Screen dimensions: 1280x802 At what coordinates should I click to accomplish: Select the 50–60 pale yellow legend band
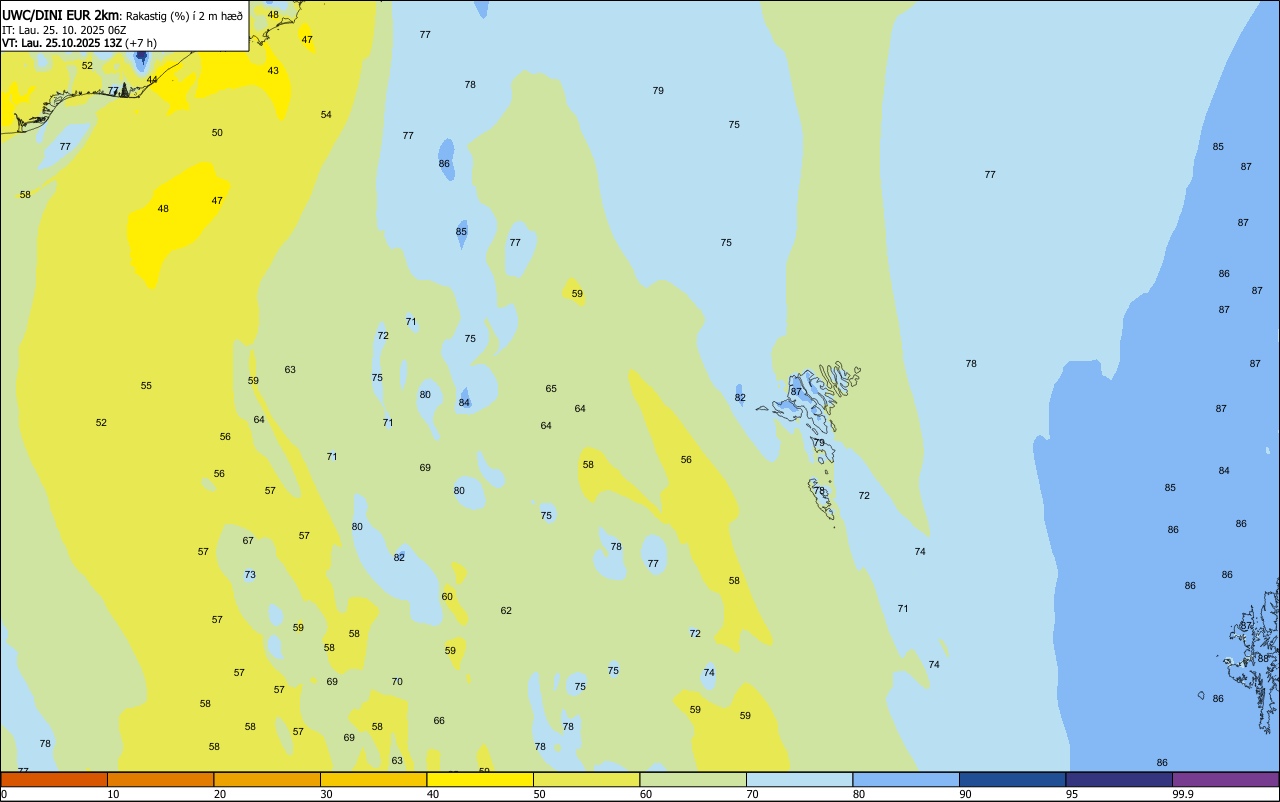click(586, 779)
